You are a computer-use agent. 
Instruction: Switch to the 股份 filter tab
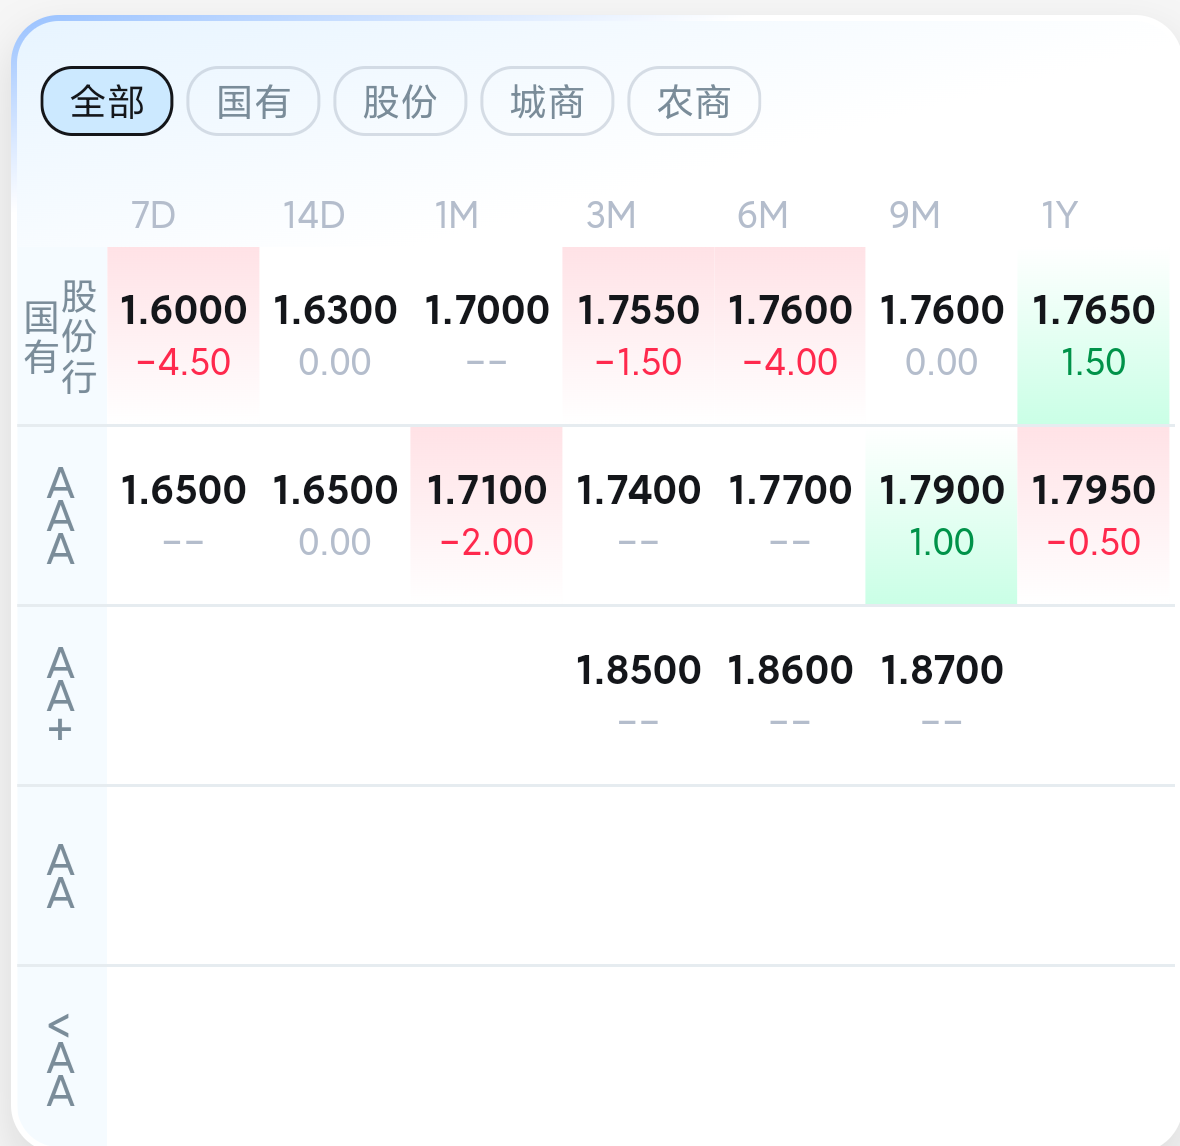400,101
